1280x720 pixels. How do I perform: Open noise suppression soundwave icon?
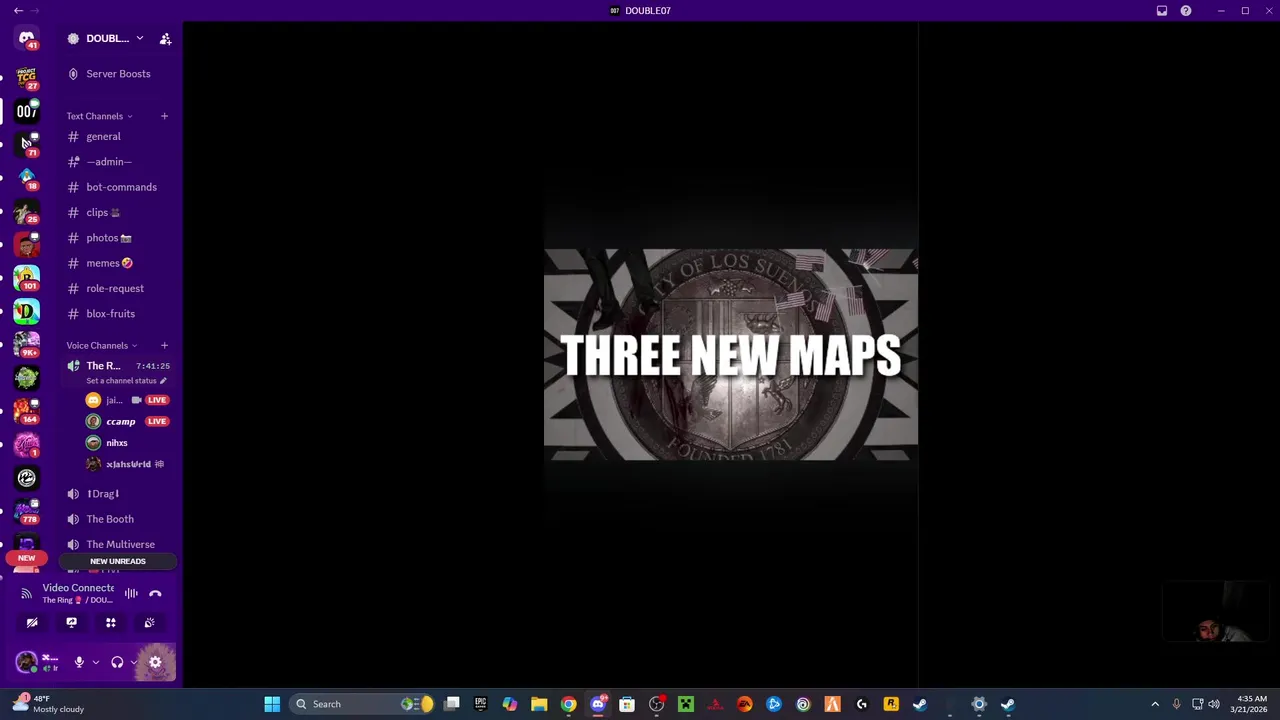coord(131,594)
